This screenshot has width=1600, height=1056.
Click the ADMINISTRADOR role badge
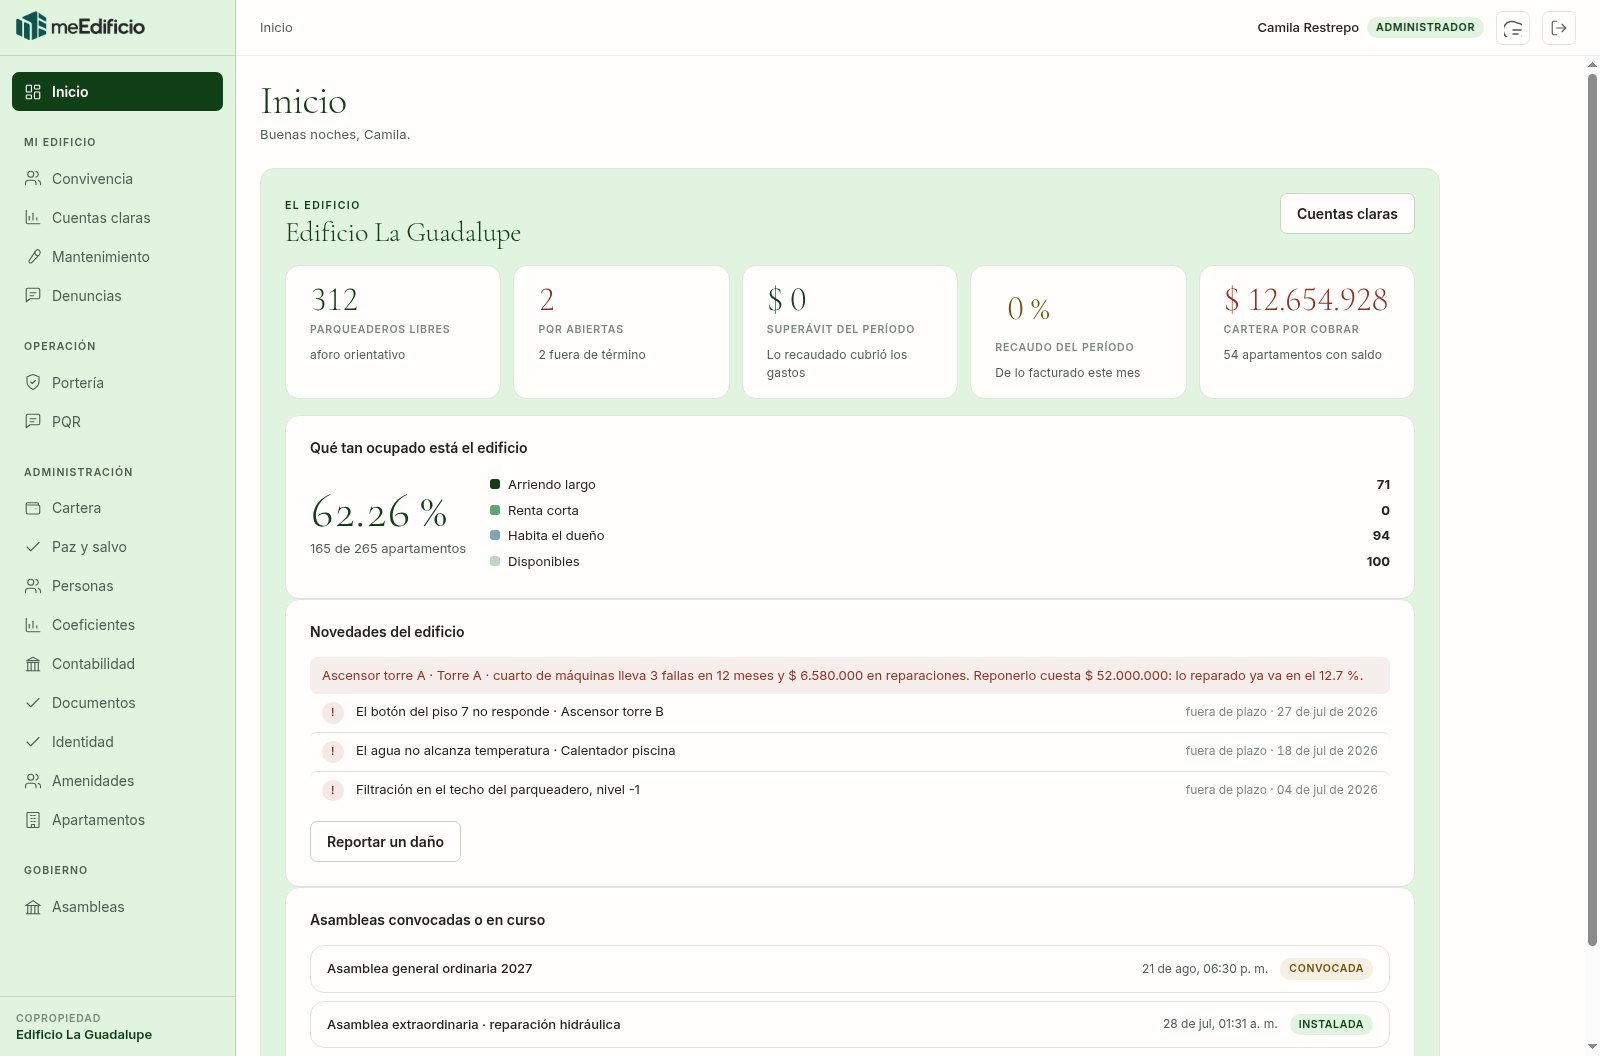click(x=1425, y=28)
